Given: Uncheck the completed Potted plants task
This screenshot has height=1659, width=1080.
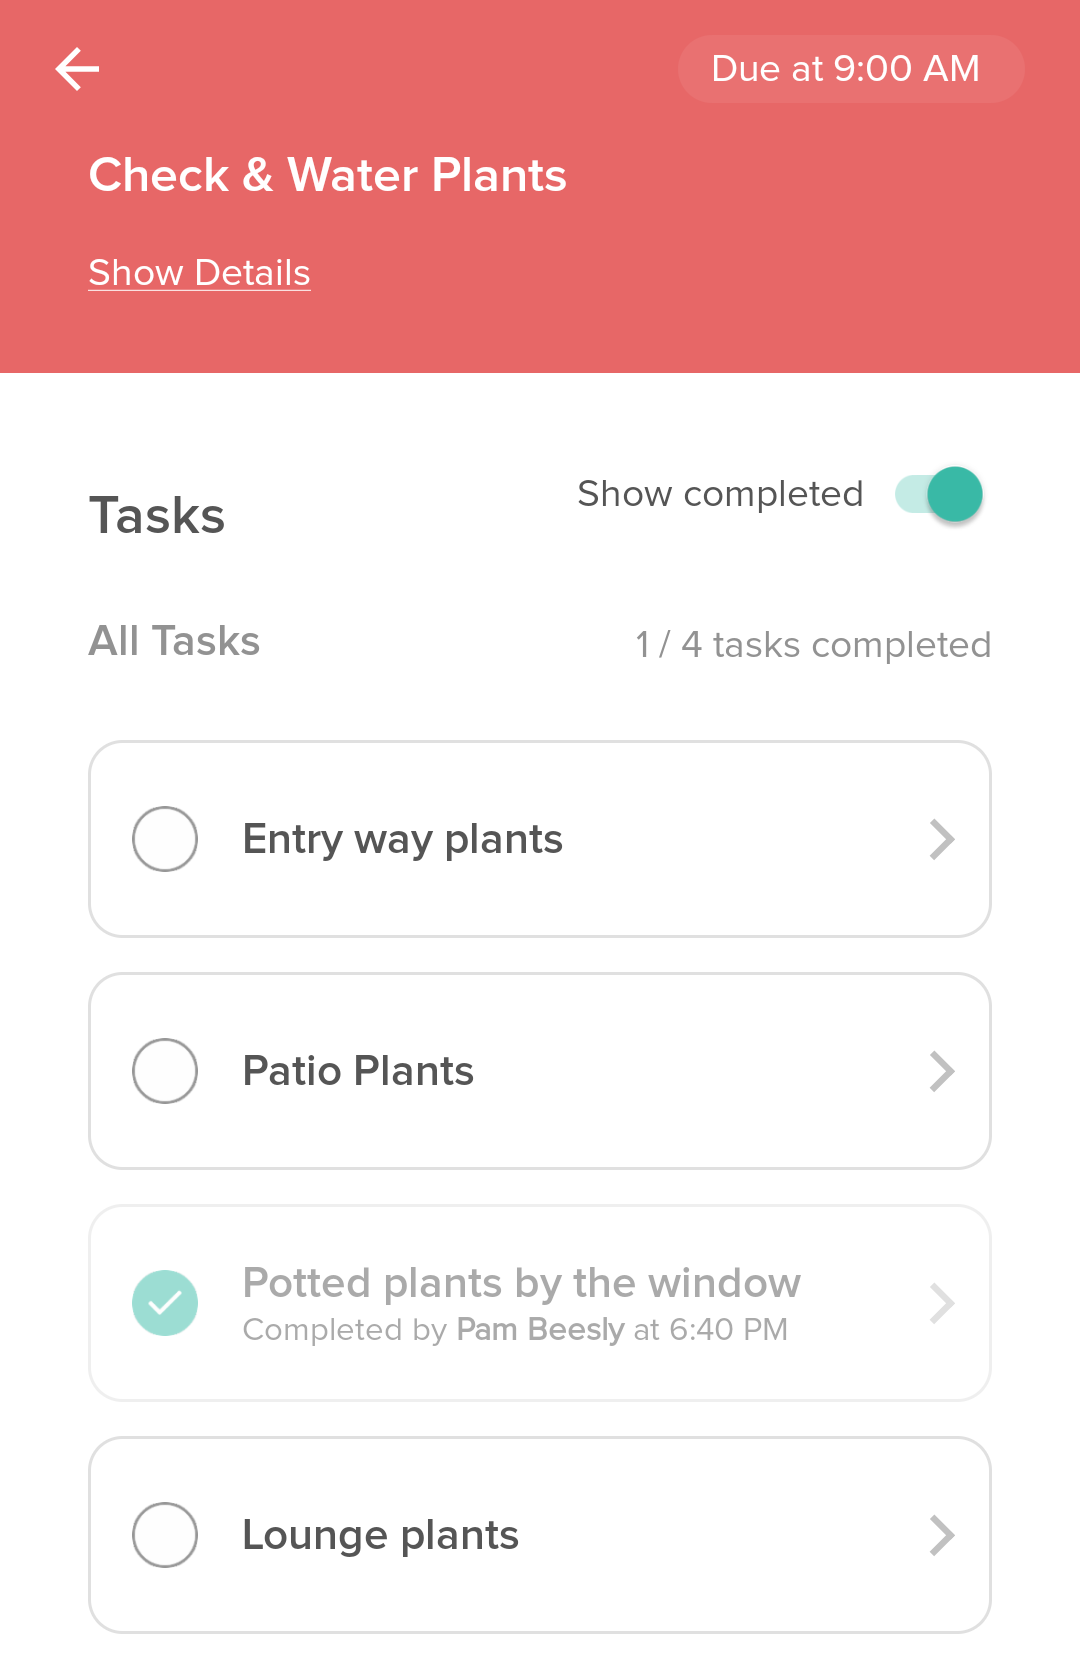Looking at the screenshot, I should 165,1303.
